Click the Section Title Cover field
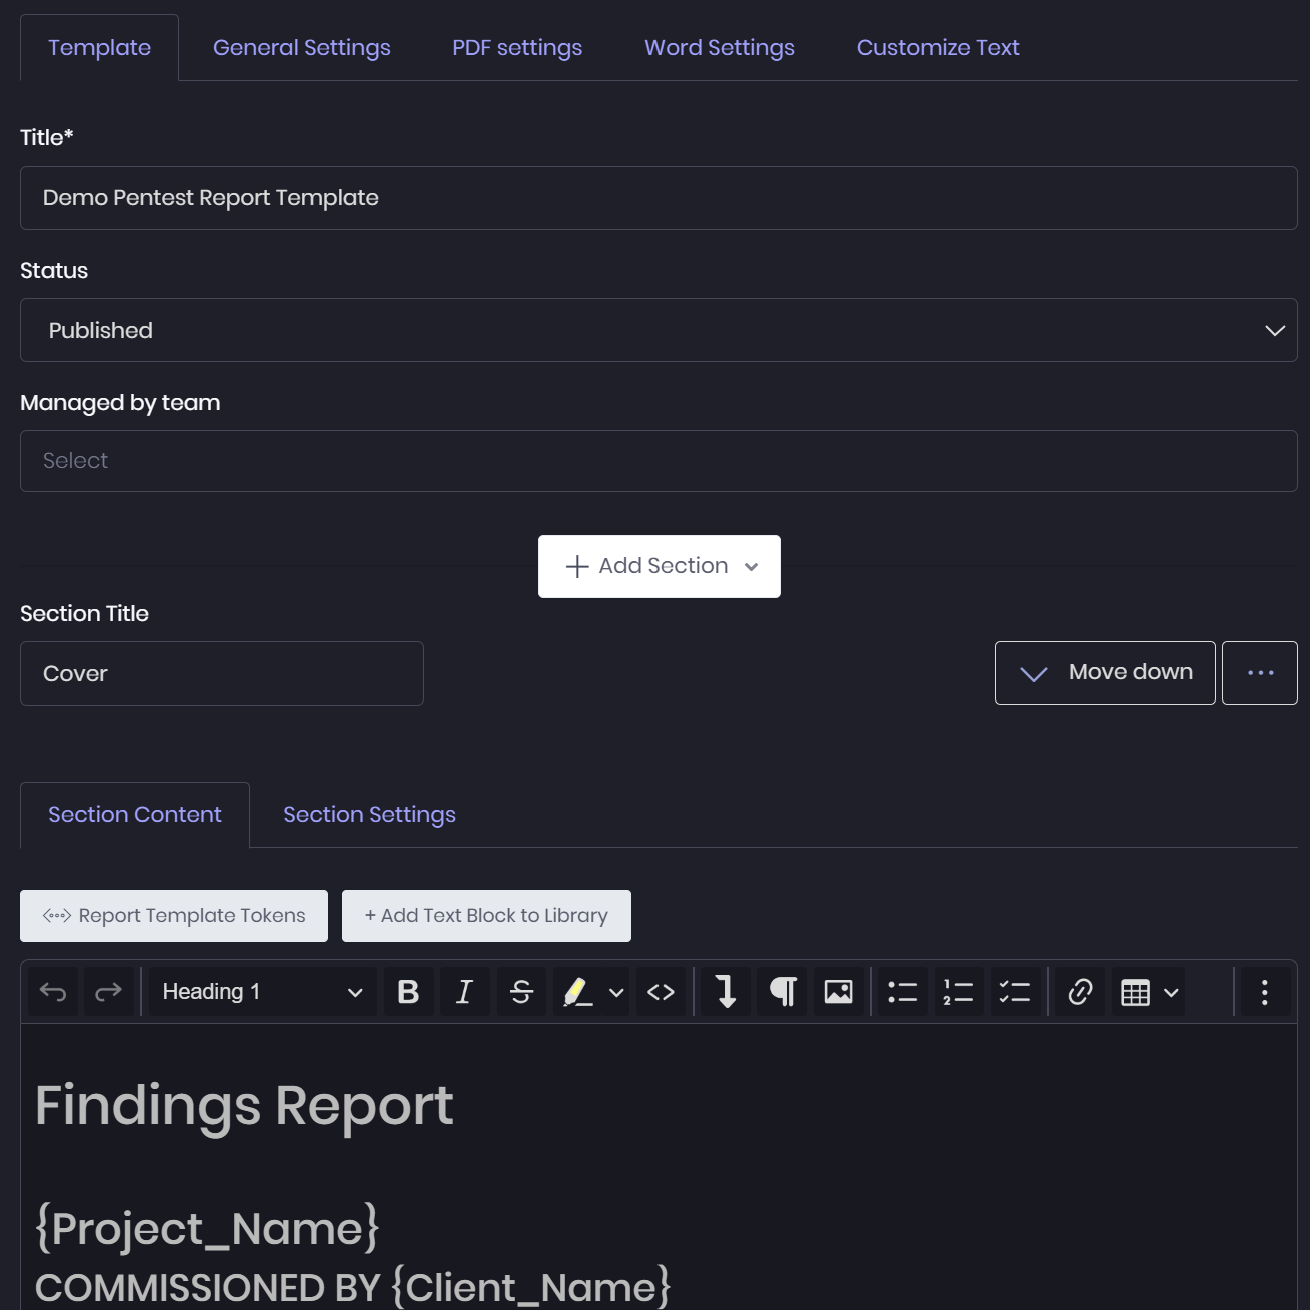 [222, 674]
